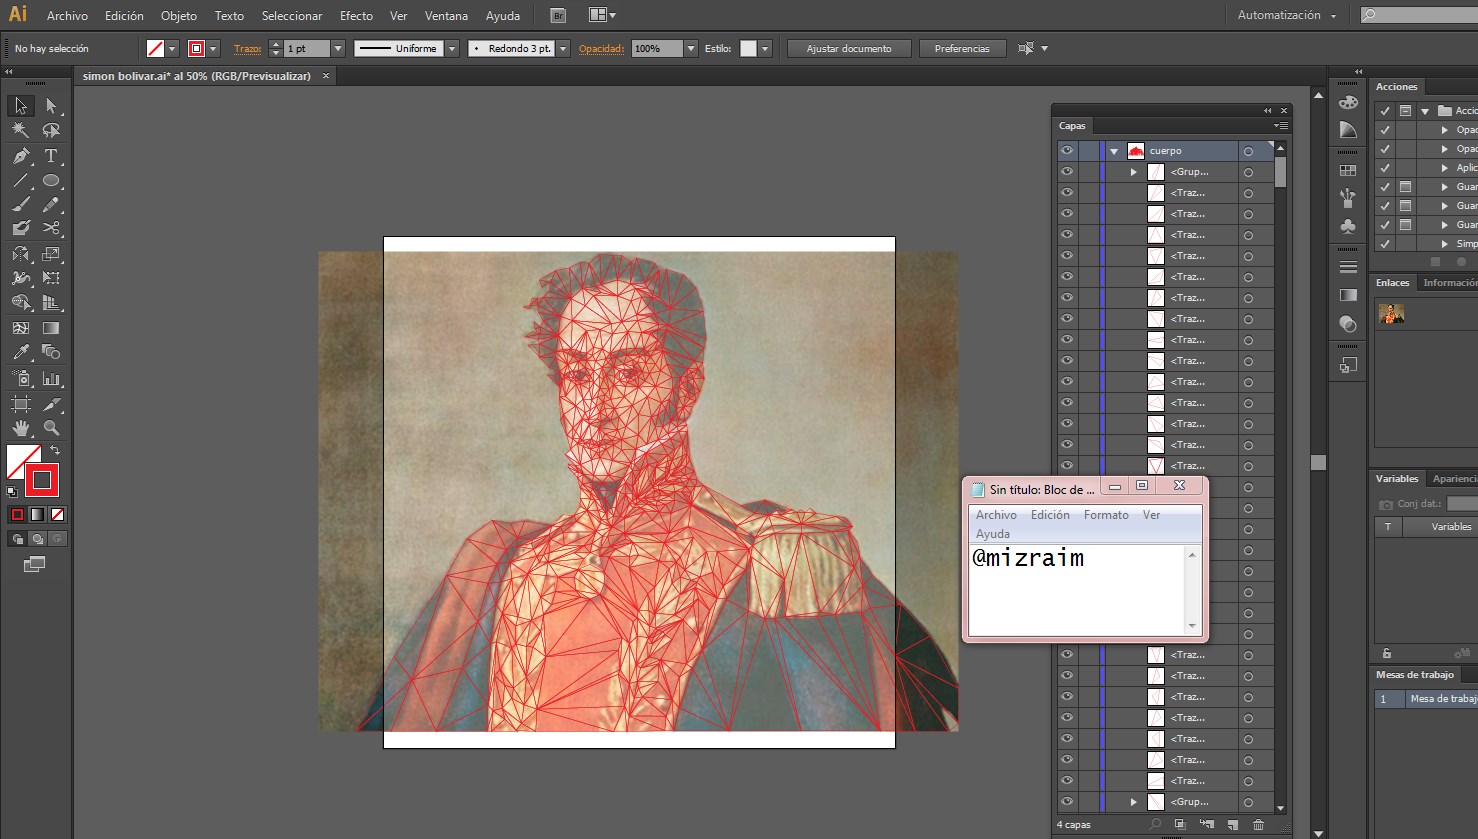Select the Magic Wand tool
The image size is (1478, 839).
pyautogui.click(x=21, y=130)
